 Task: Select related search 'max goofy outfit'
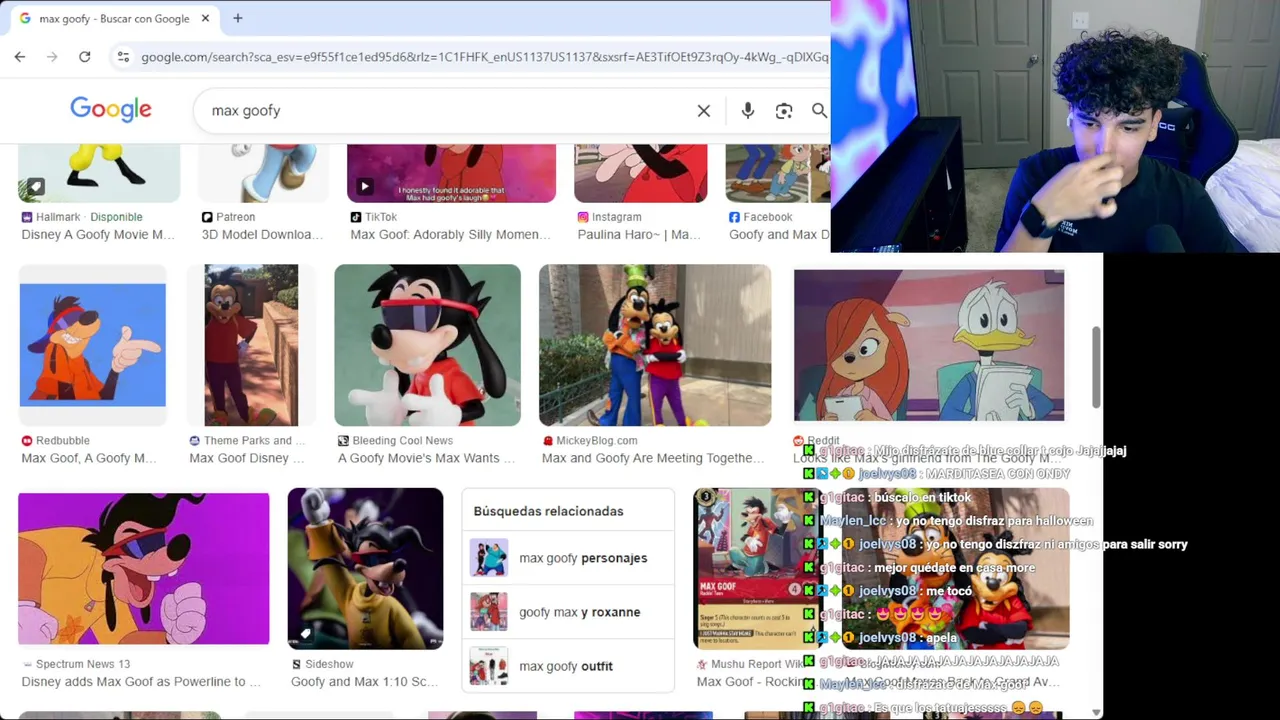(x=568, y=666)
